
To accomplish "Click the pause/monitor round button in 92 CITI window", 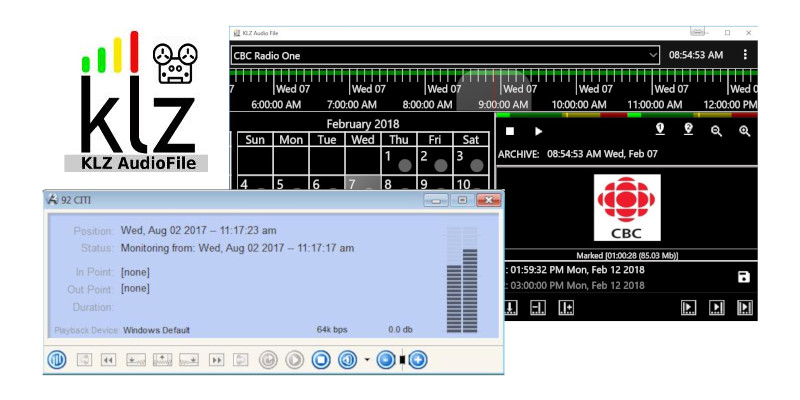I will 57,360.
